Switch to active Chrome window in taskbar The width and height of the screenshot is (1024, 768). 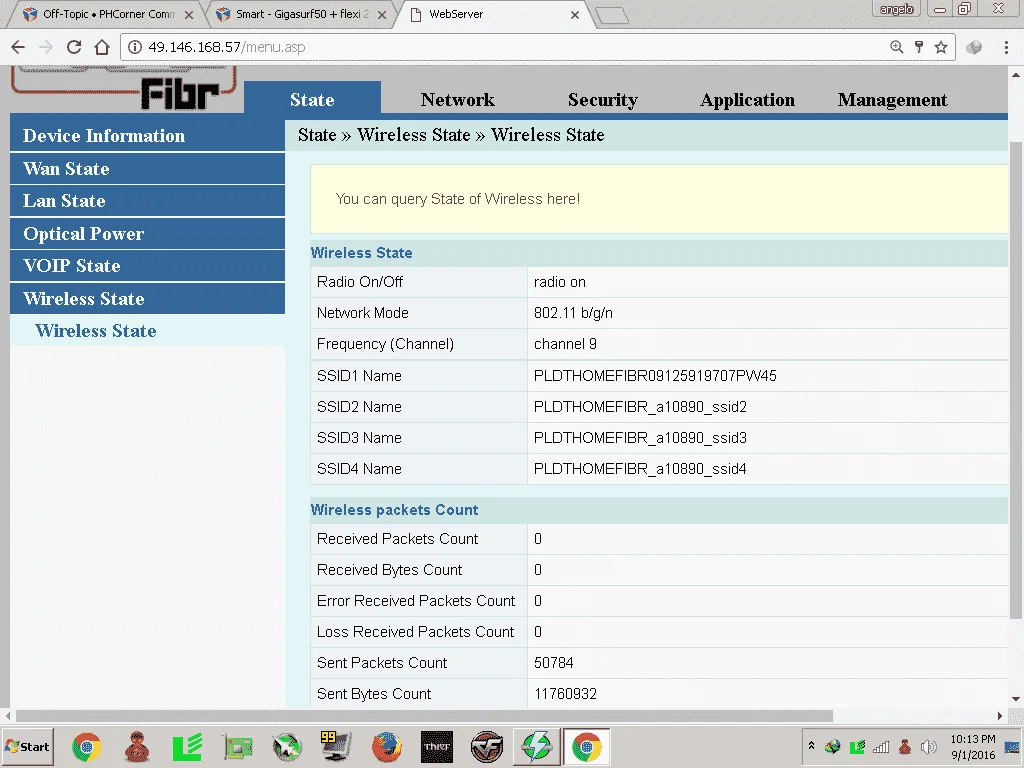point(586,747)
